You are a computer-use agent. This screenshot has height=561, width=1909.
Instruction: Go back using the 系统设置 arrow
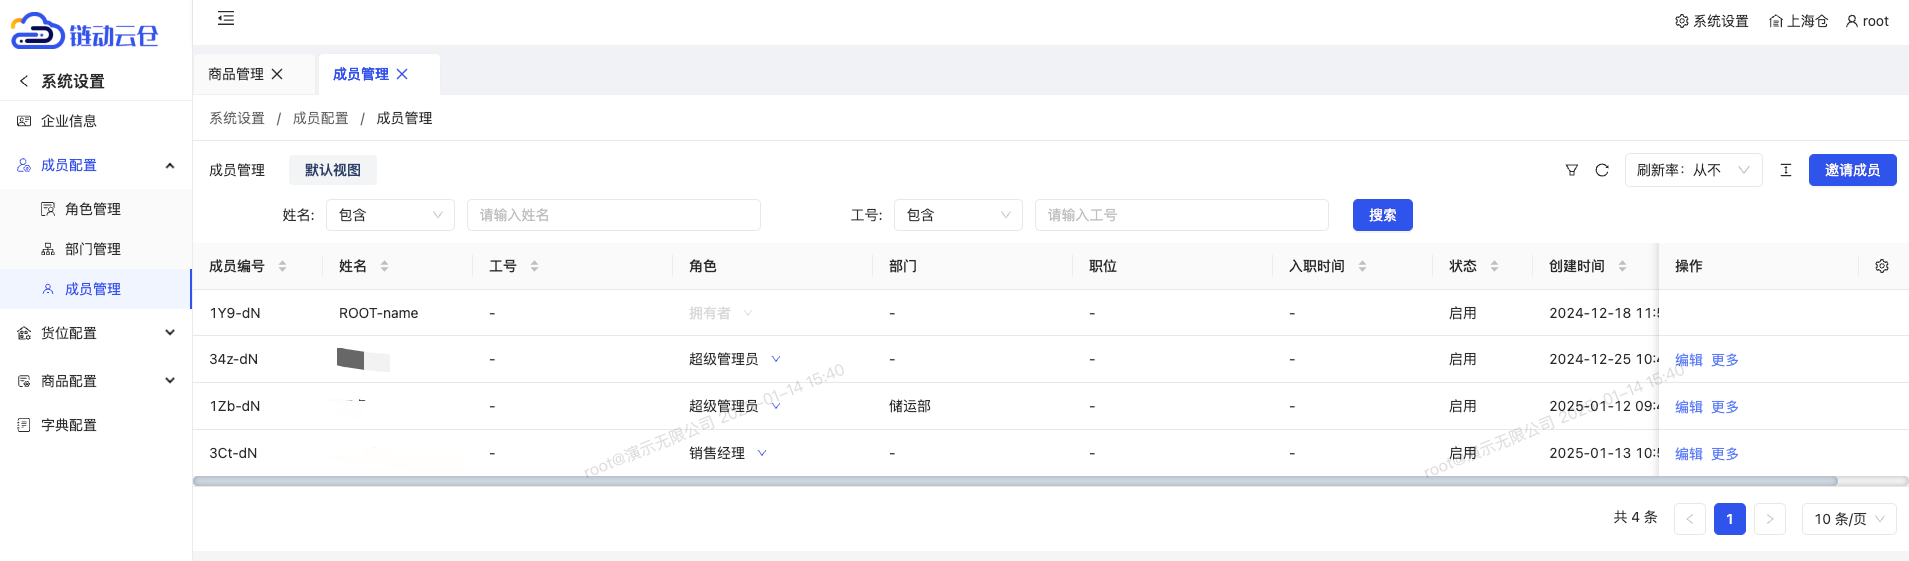pyautogui.click(x=24, y=81)
